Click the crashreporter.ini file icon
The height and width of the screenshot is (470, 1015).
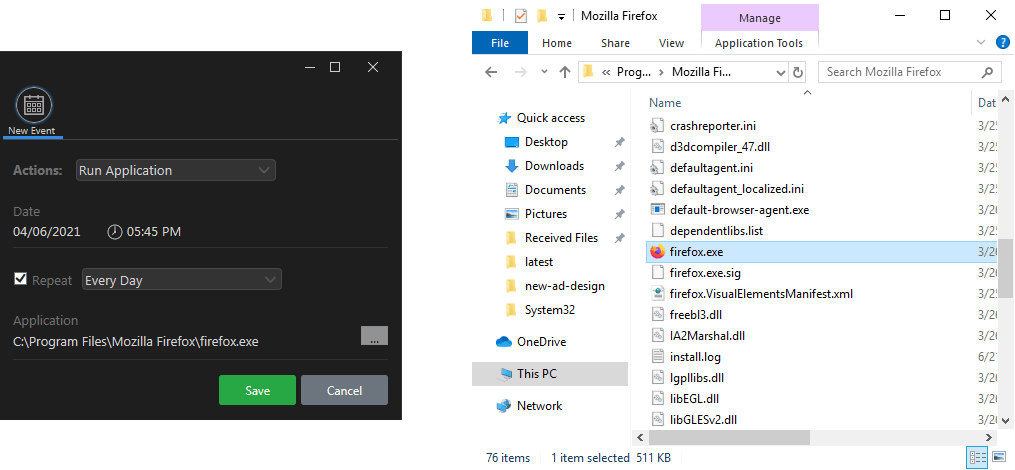click(657, 126)
